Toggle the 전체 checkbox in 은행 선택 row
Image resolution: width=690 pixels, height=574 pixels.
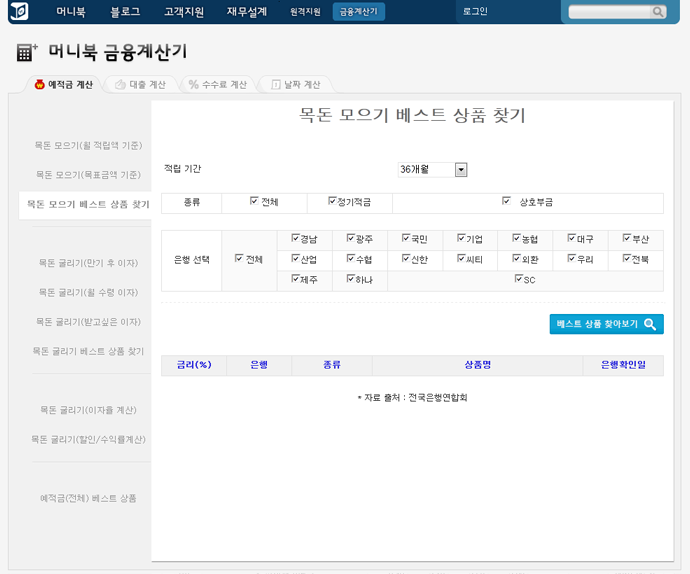coord(239,259)
